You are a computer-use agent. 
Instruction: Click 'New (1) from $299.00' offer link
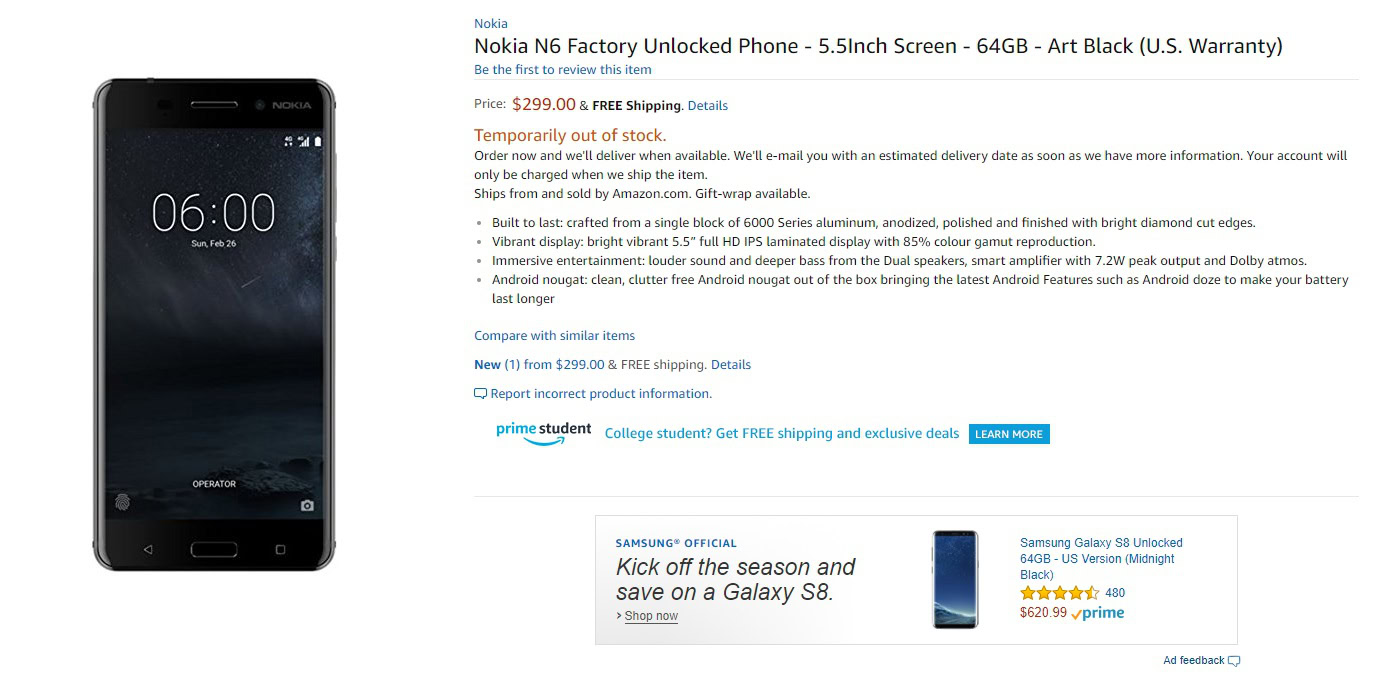click(x=539, y=364)
